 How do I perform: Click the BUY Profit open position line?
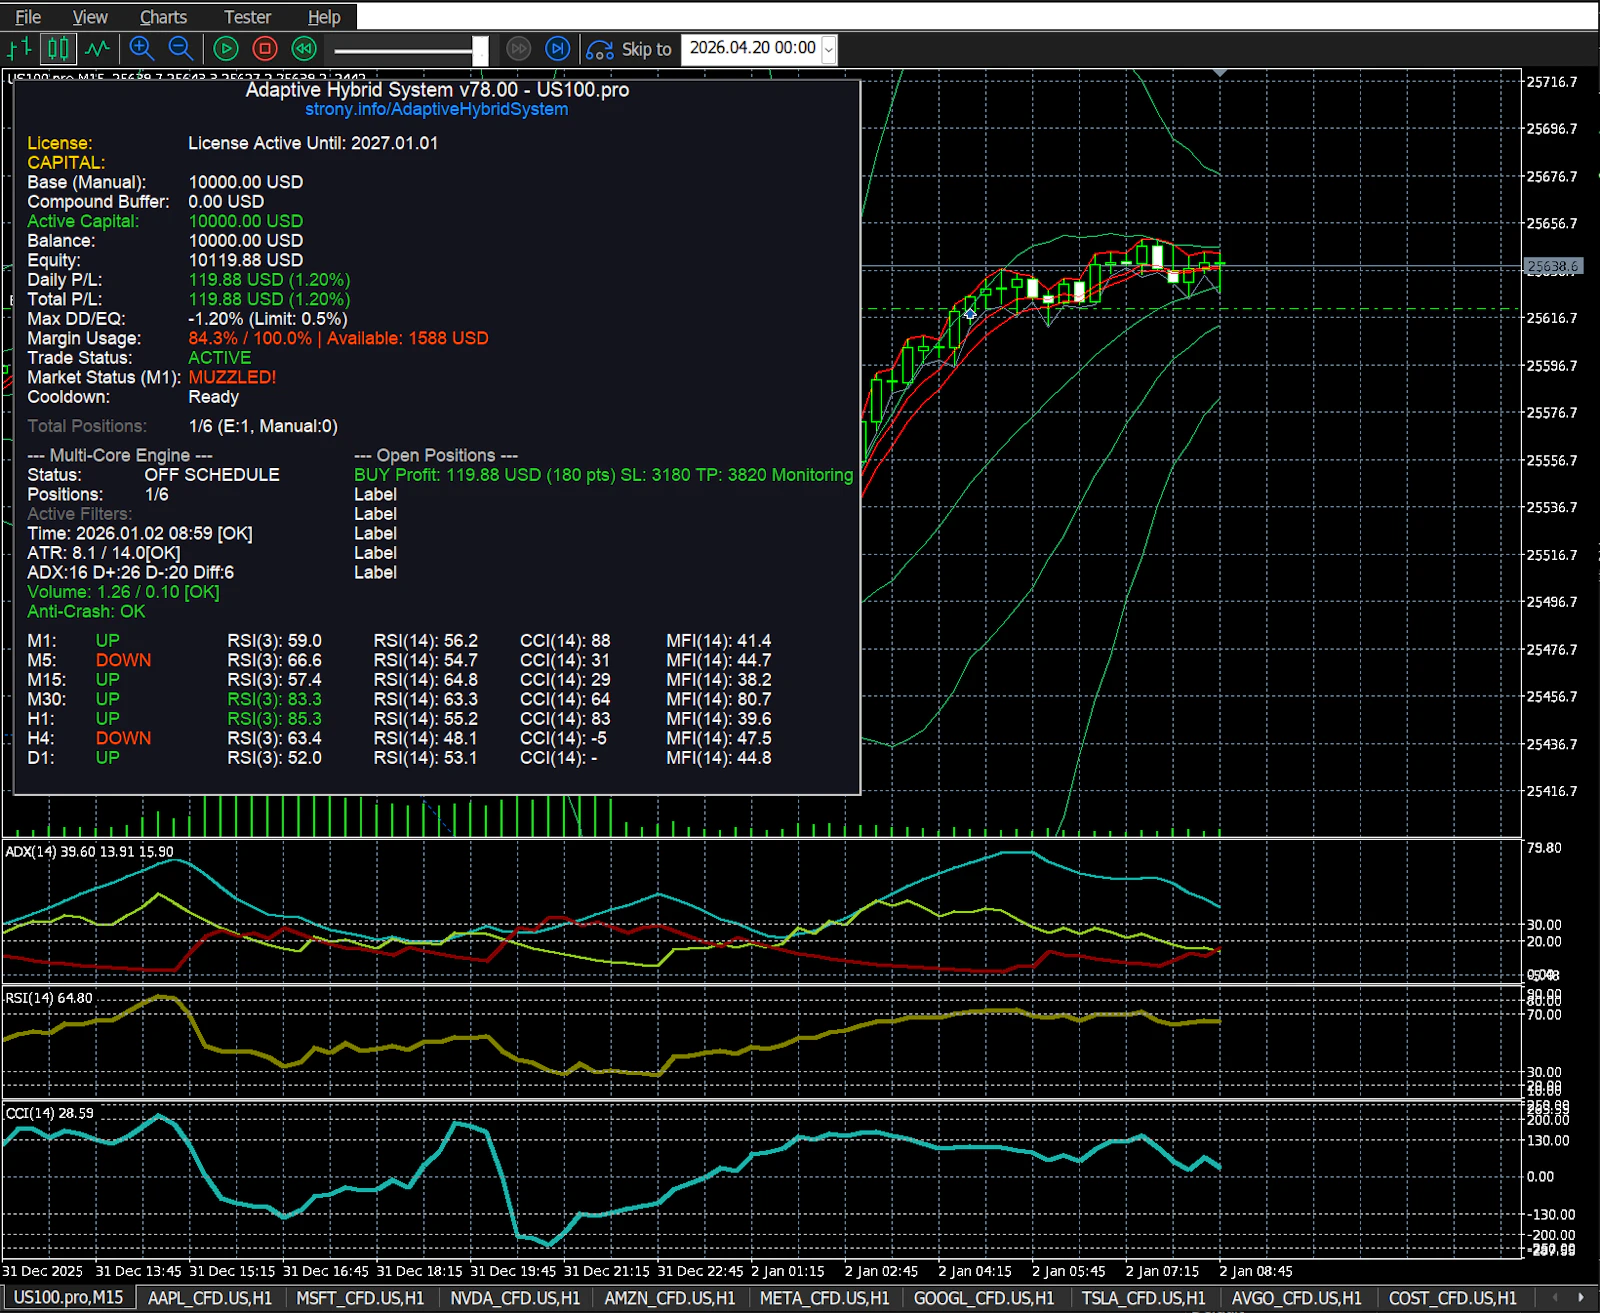(603, 475)
